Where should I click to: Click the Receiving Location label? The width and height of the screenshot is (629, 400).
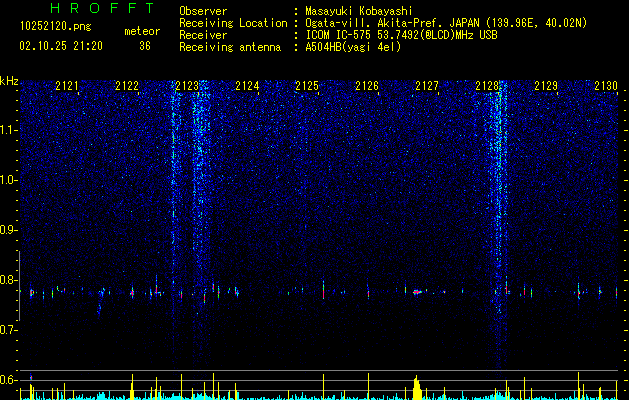pyautogui.click(x=233, y=23)
